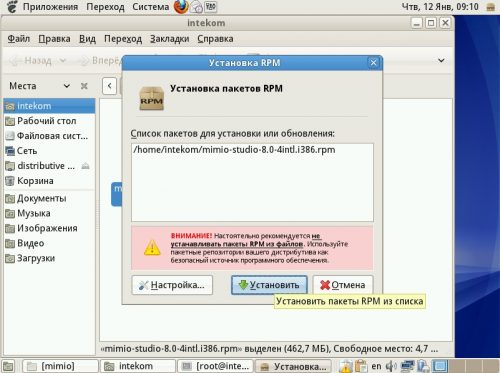
Task: Open the Приложения panel menu
Action: click(50, 7)
